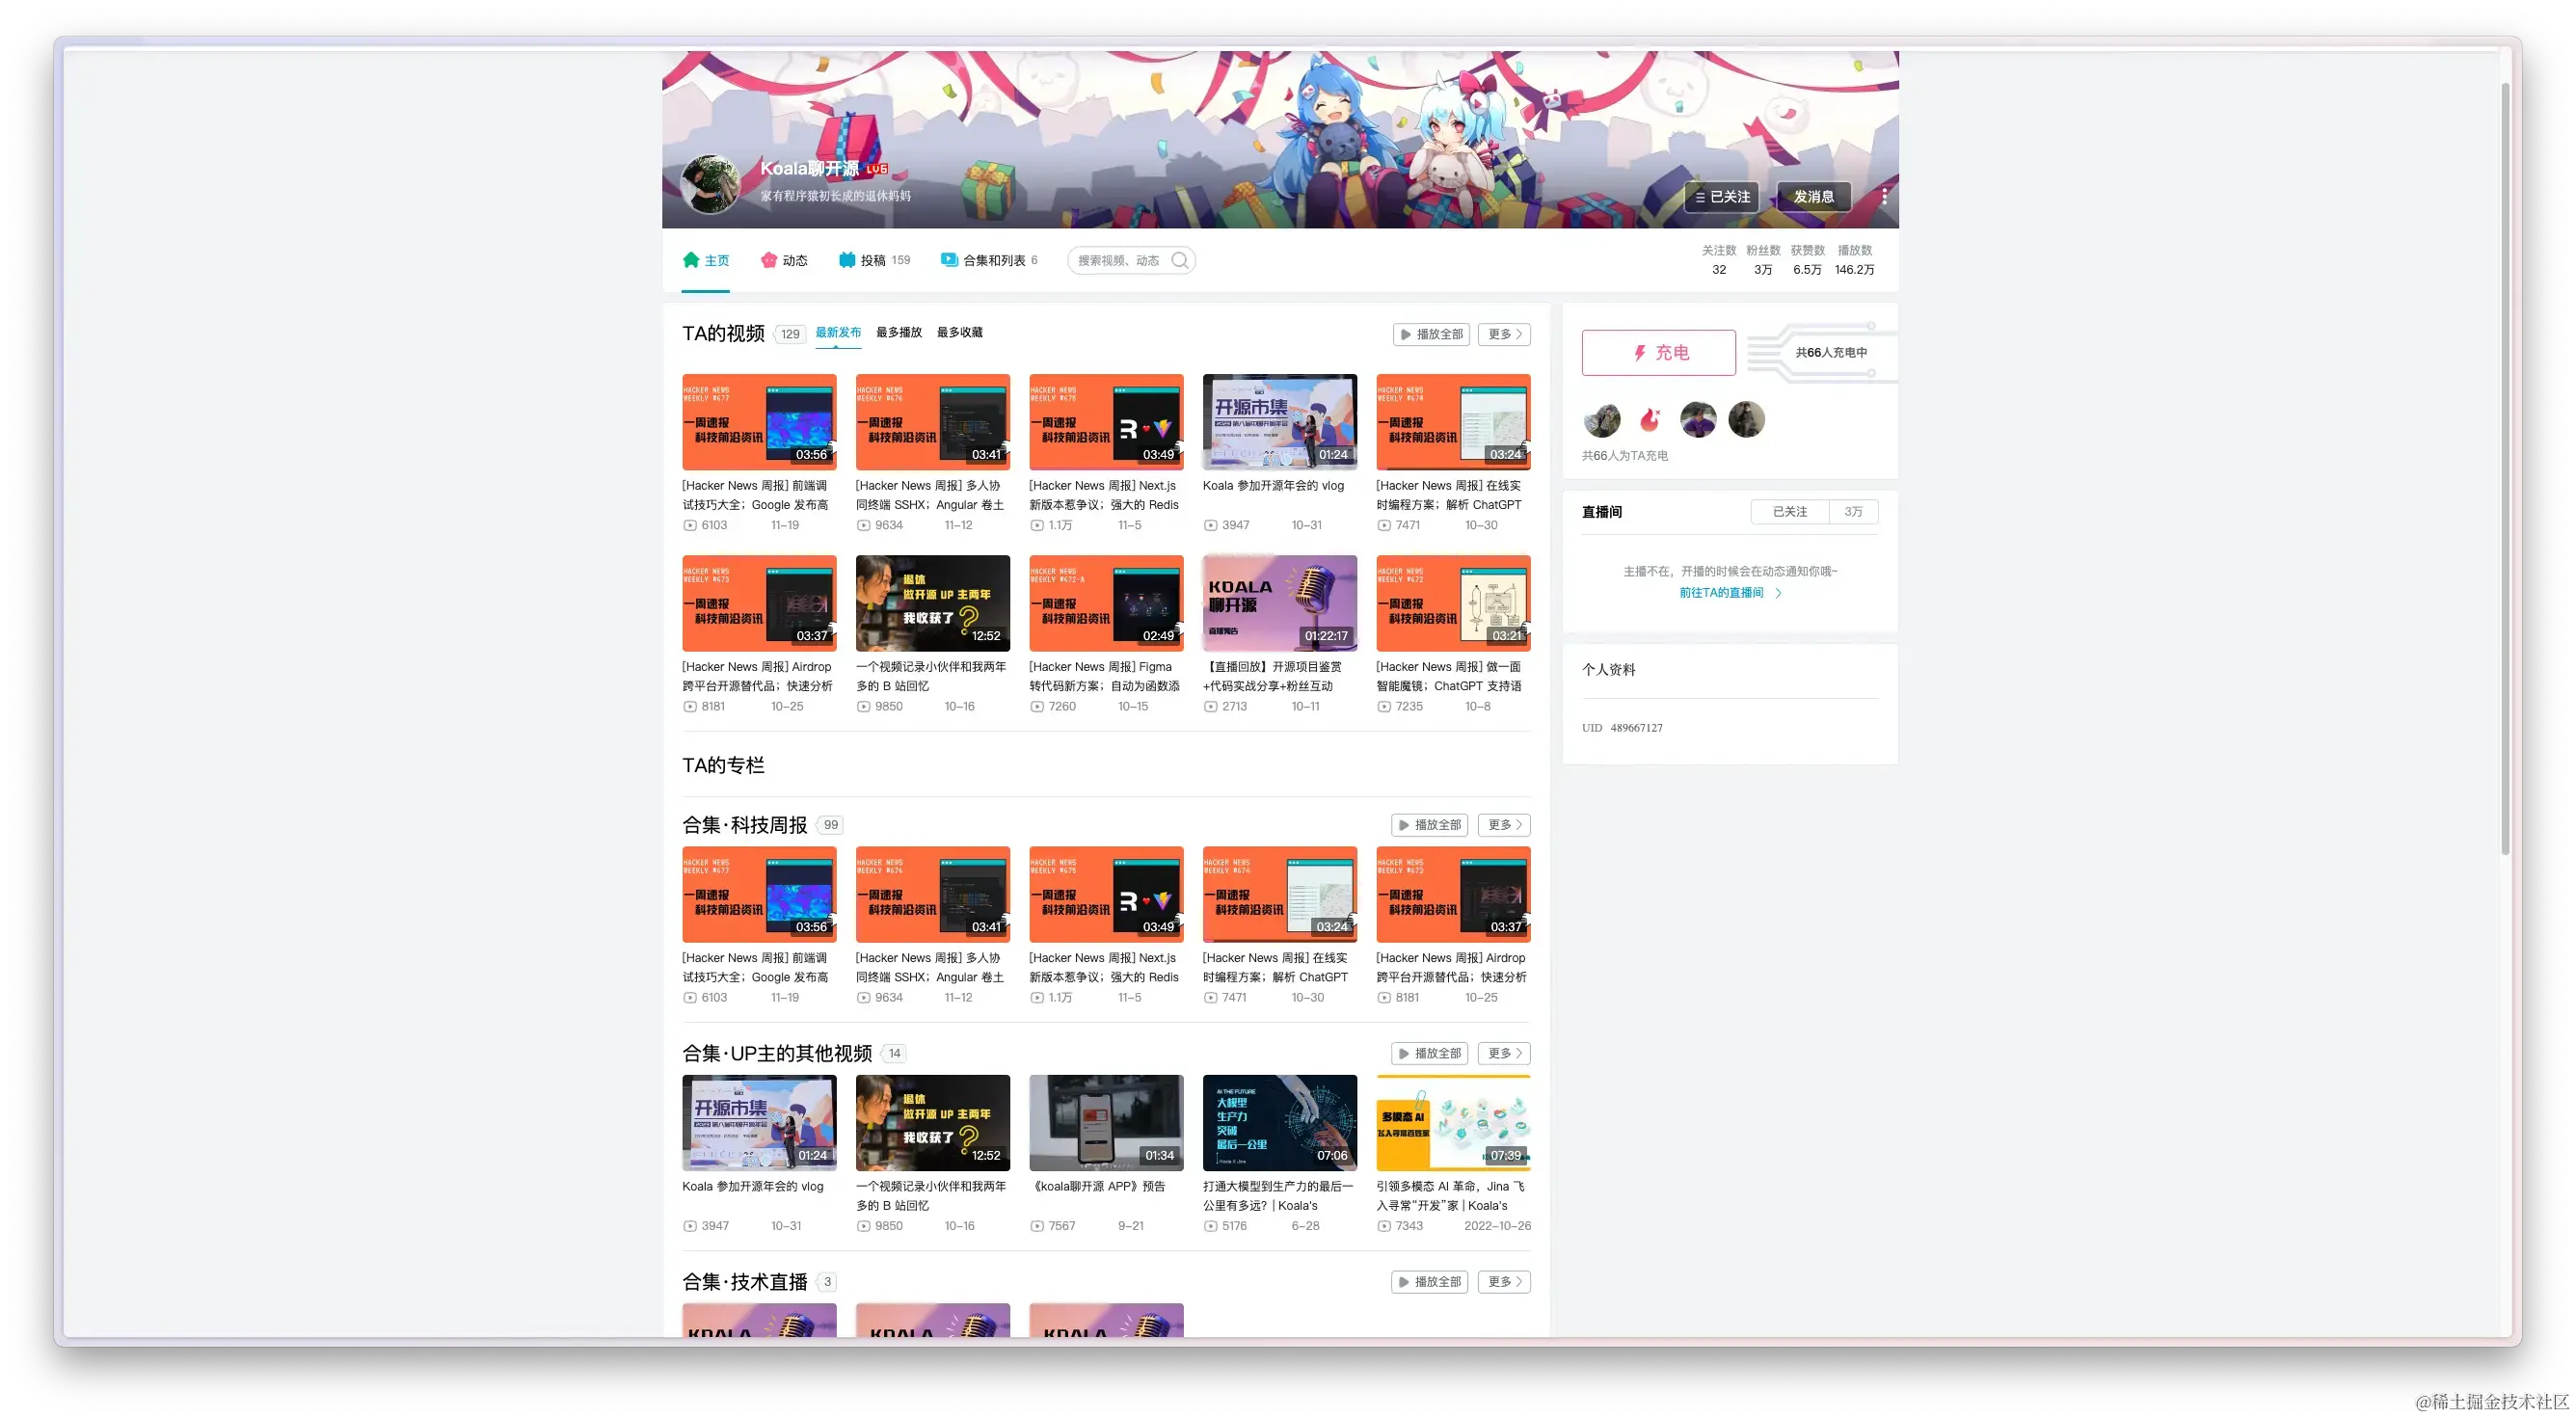Toggle 已关注 in the 直播间 panel
2576x1418 pixels.
pyautogui.click(x=1789, y=512)
